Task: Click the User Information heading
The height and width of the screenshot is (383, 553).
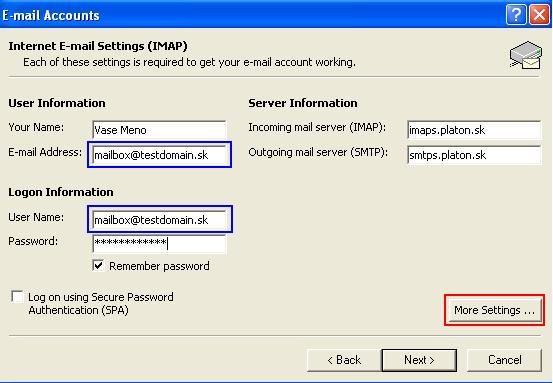Action: point(57,103)
